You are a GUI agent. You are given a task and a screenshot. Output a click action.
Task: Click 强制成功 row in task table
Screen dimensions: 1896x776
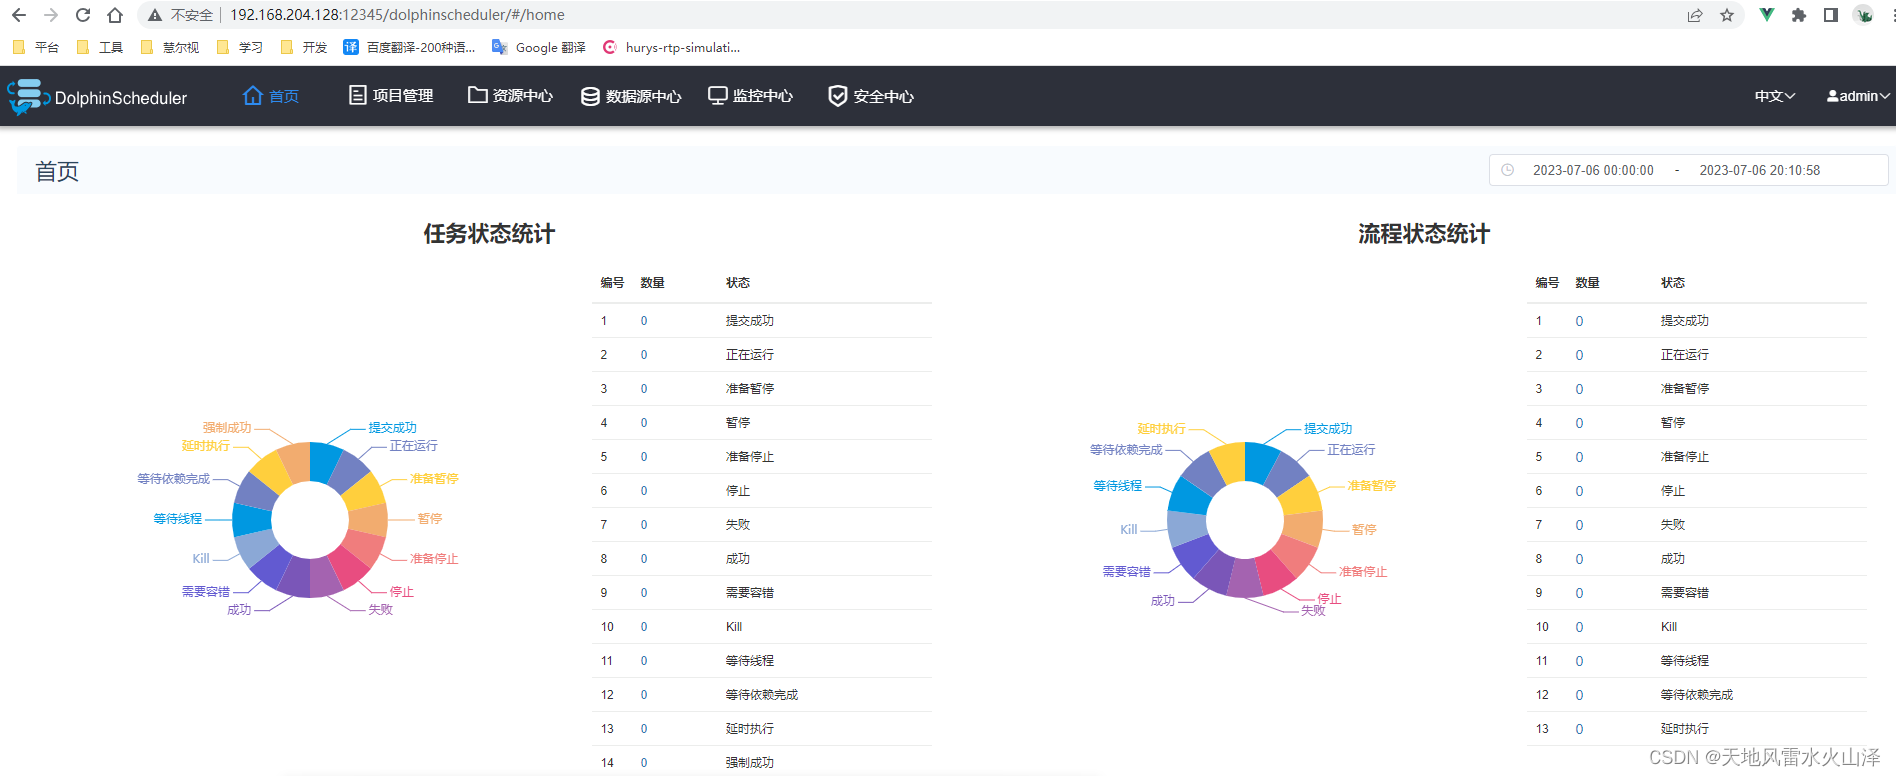click(762, 762)
